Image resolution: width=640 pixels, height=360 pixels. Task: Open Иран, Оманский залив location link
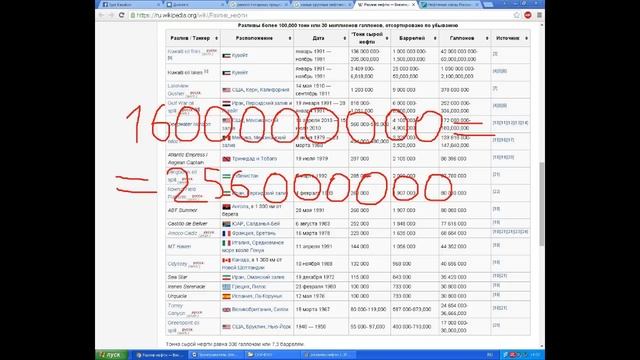pyautogui.click(x=258, y=277)
